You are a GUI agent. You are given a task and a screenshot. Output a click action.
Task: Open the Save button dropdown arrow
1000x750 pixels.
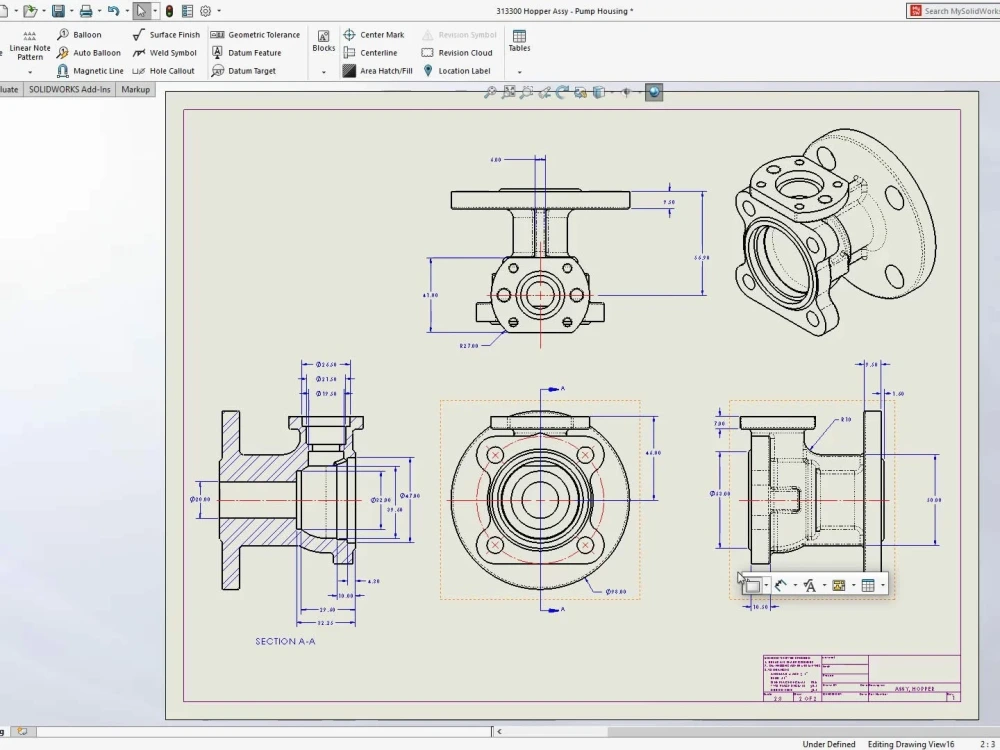coord(71,11)
